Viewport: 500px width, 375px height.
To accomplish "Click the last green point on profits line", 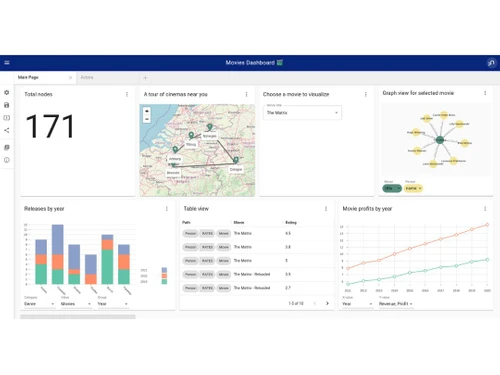I will [x=487, y=260].
